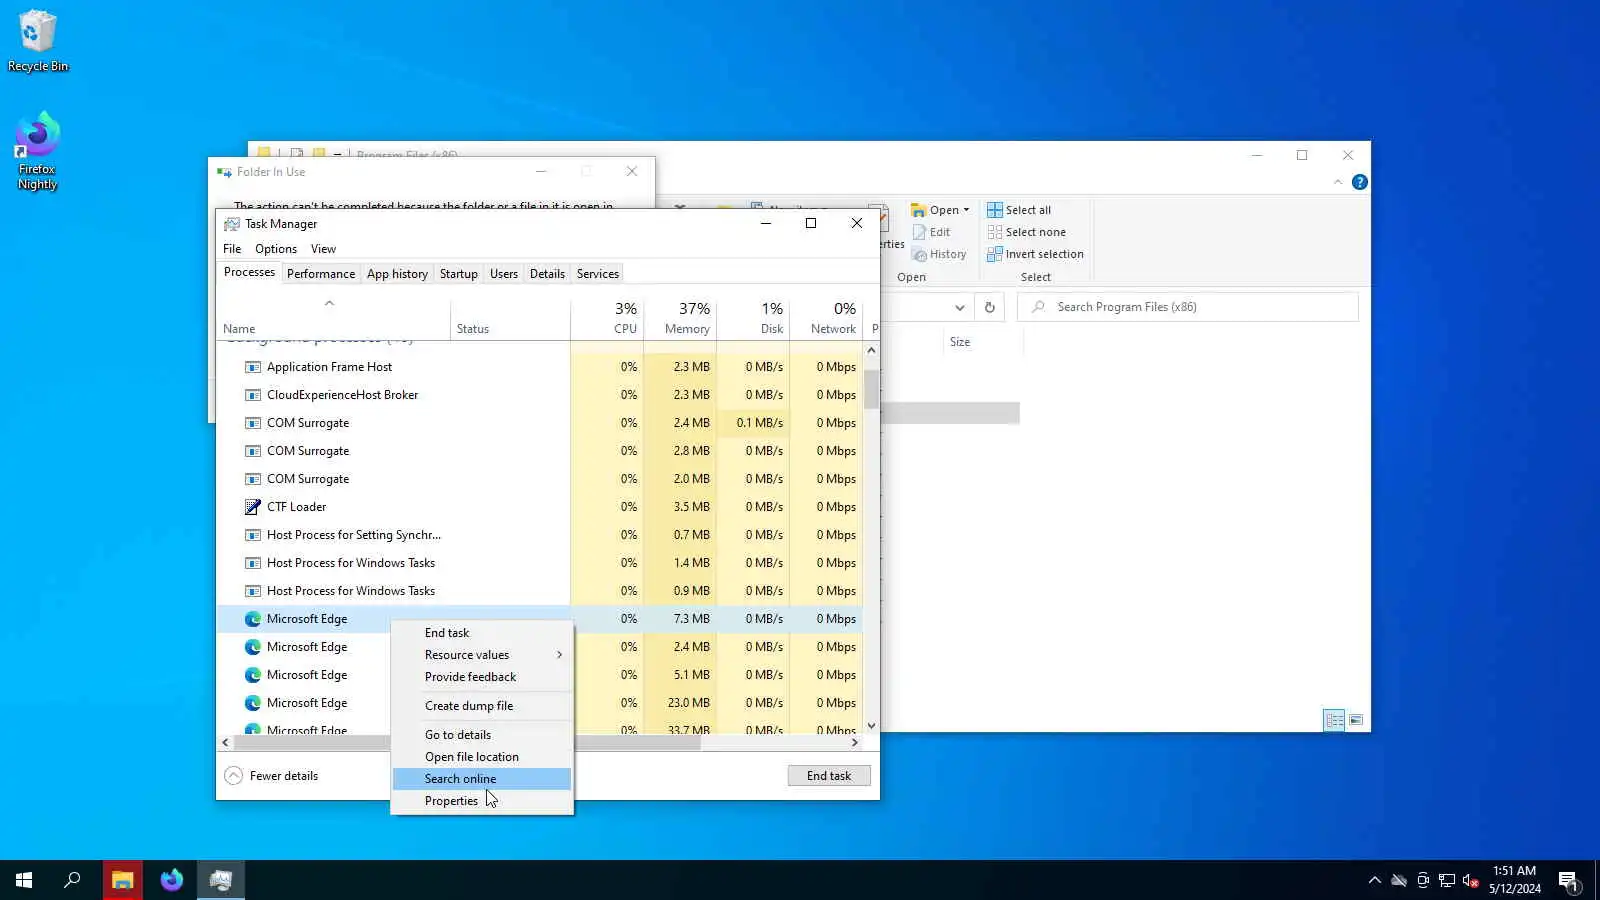Expand the Explorer address bar history dropdown
Screen dimensions: 1600x900
click(960, 307)
